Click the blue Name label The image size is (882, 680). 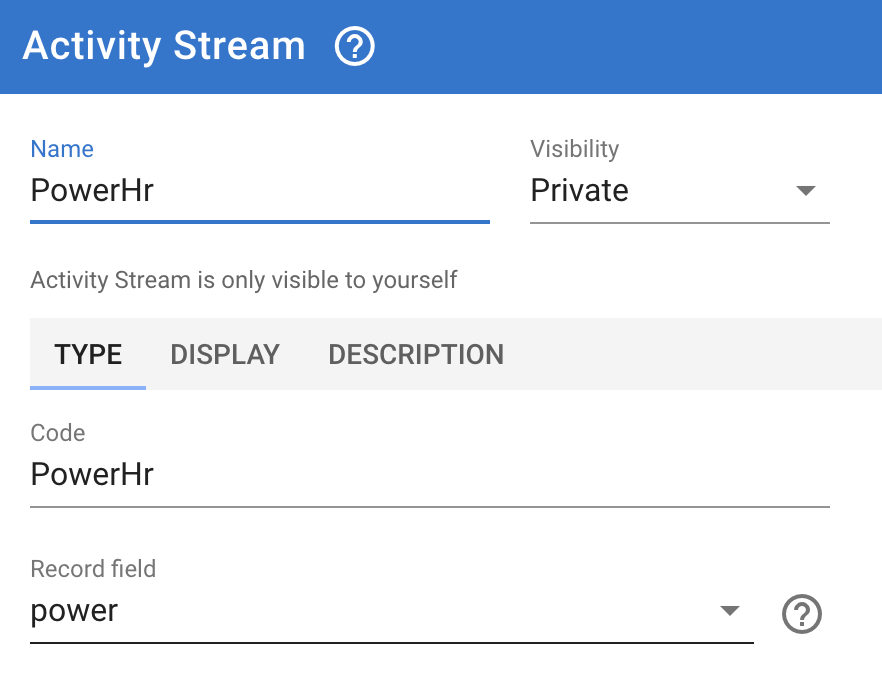[x=62, y=149]
